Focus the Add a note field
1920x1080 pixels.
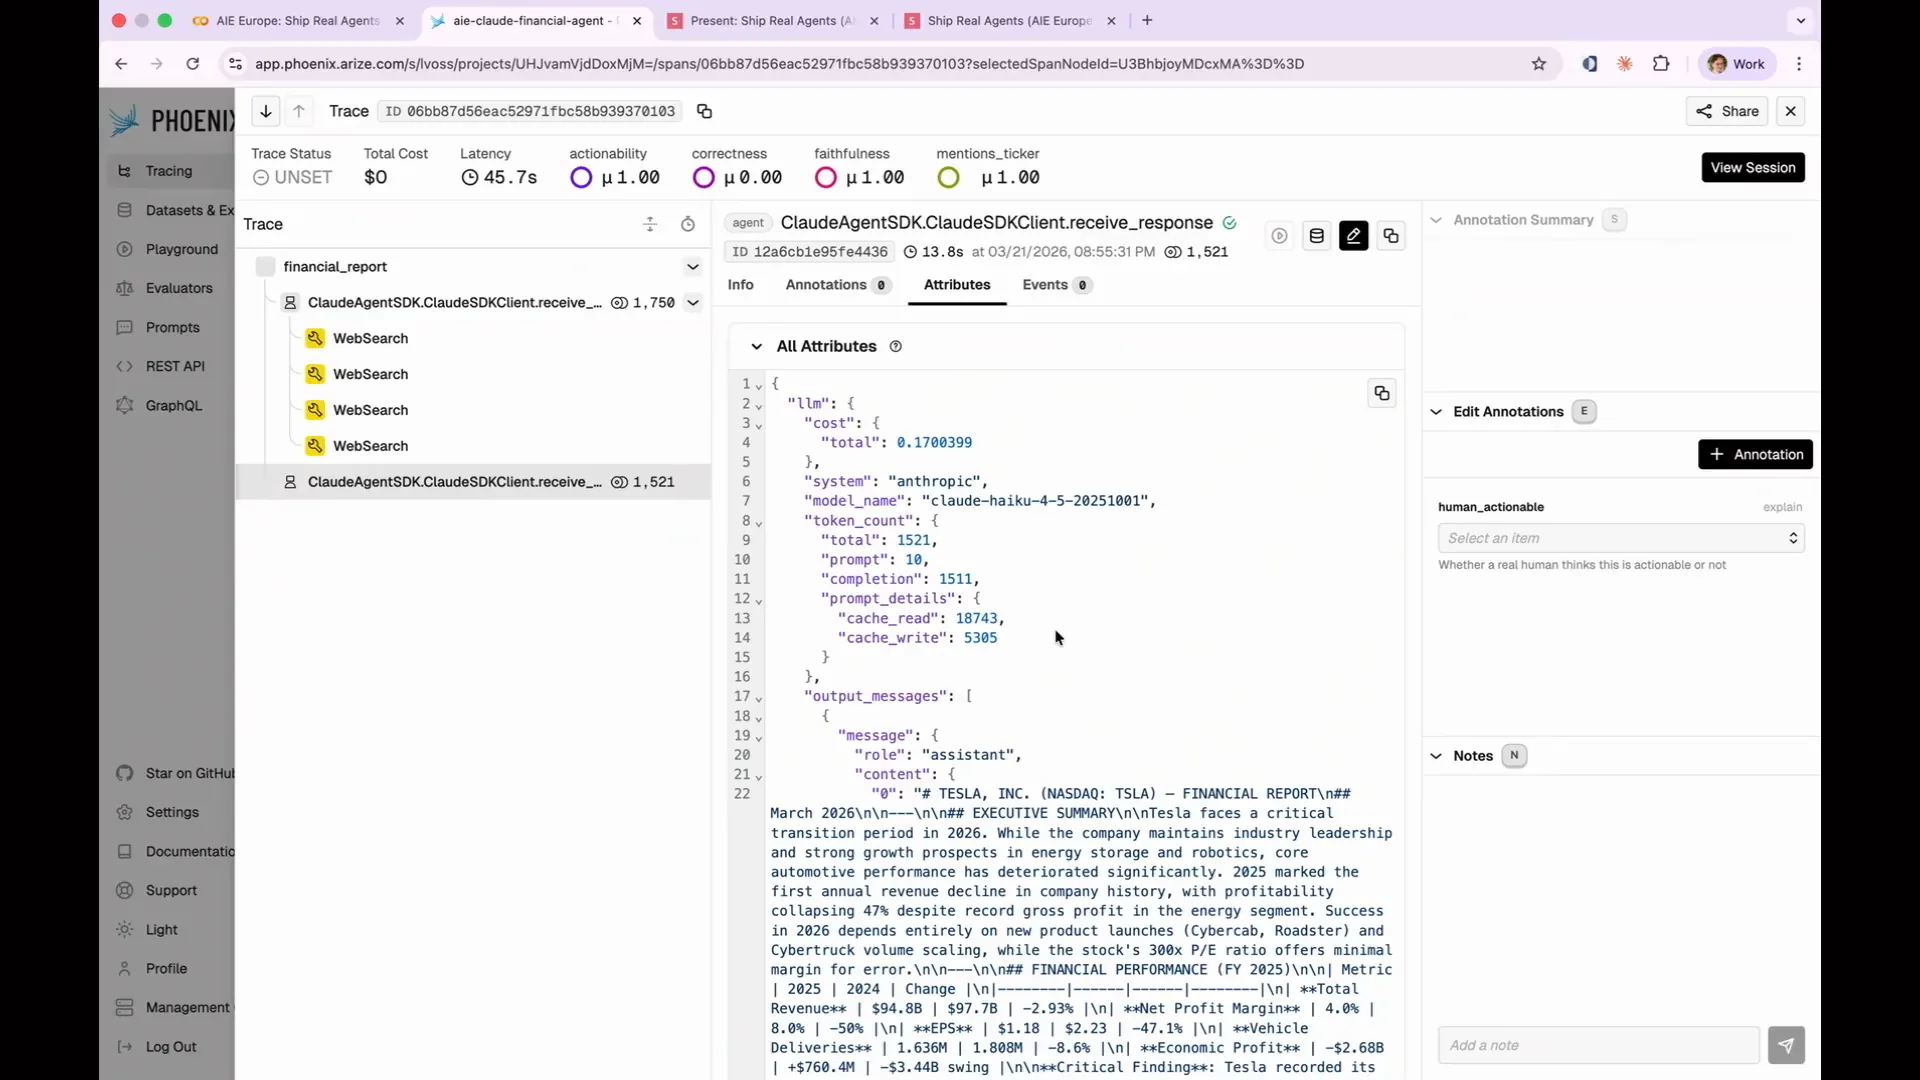click(x=1598, y=1045)
